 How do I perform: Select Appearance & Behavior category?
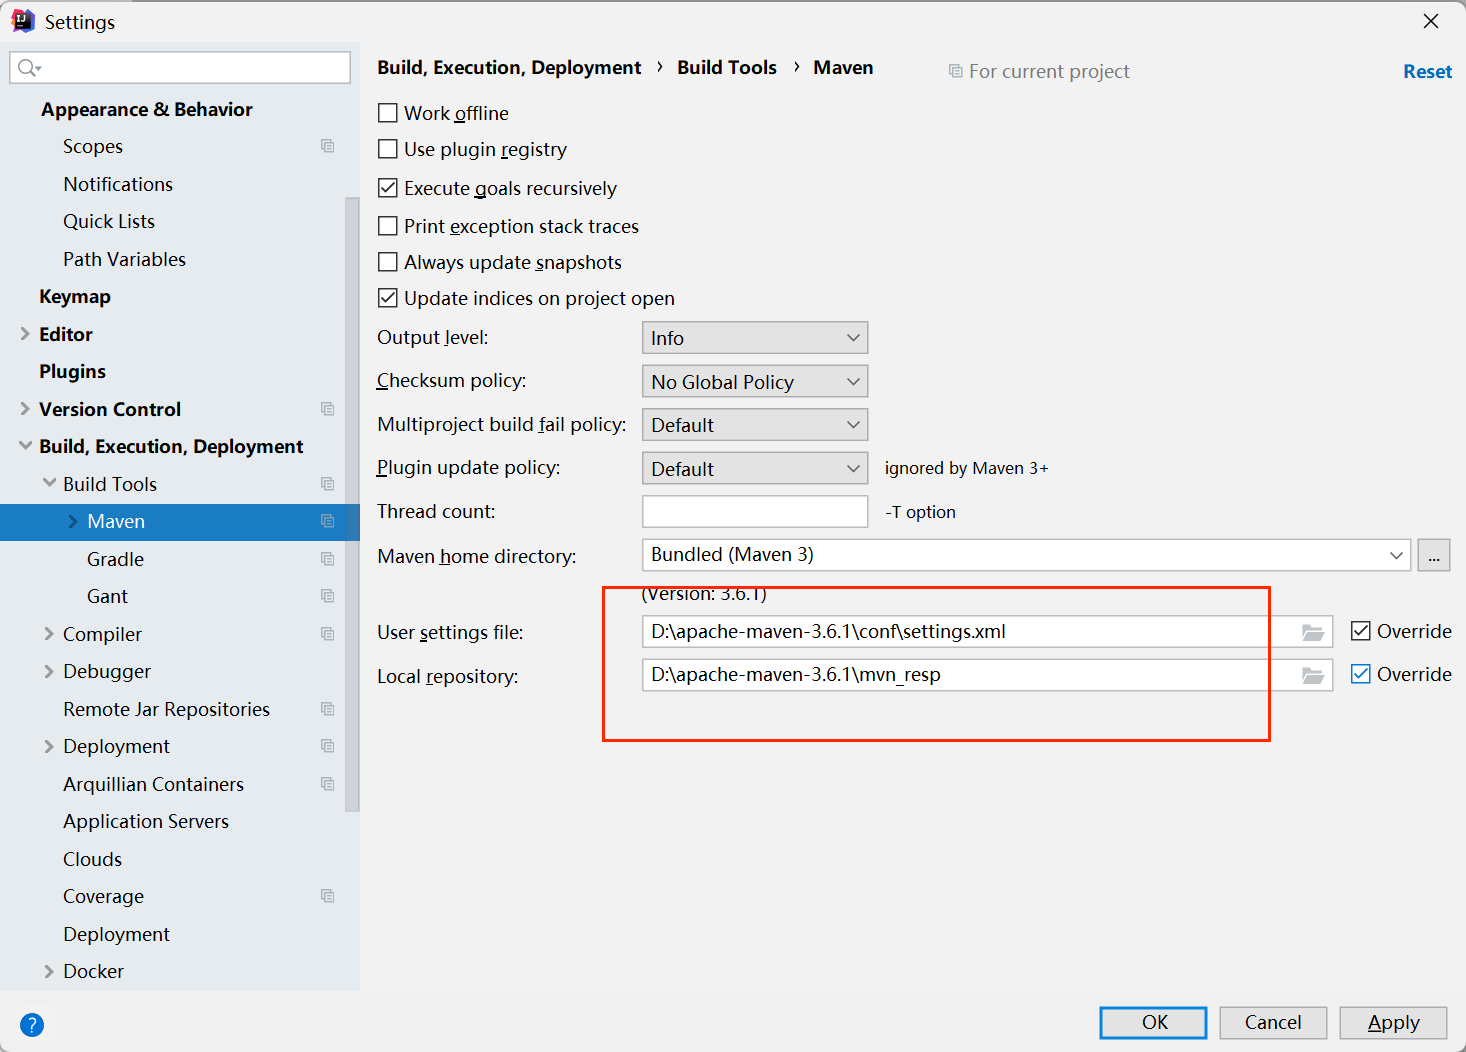click(146, 109)
